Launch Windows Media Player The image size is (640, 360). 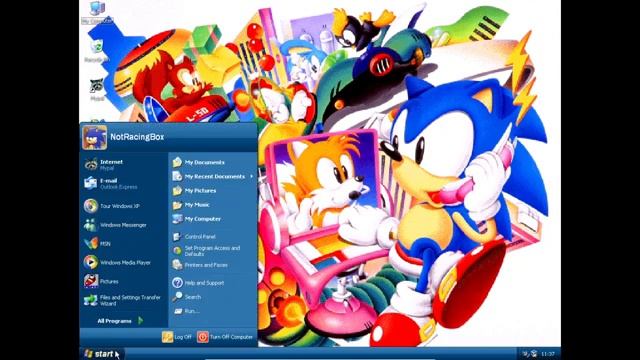click(x=123, y=262)
